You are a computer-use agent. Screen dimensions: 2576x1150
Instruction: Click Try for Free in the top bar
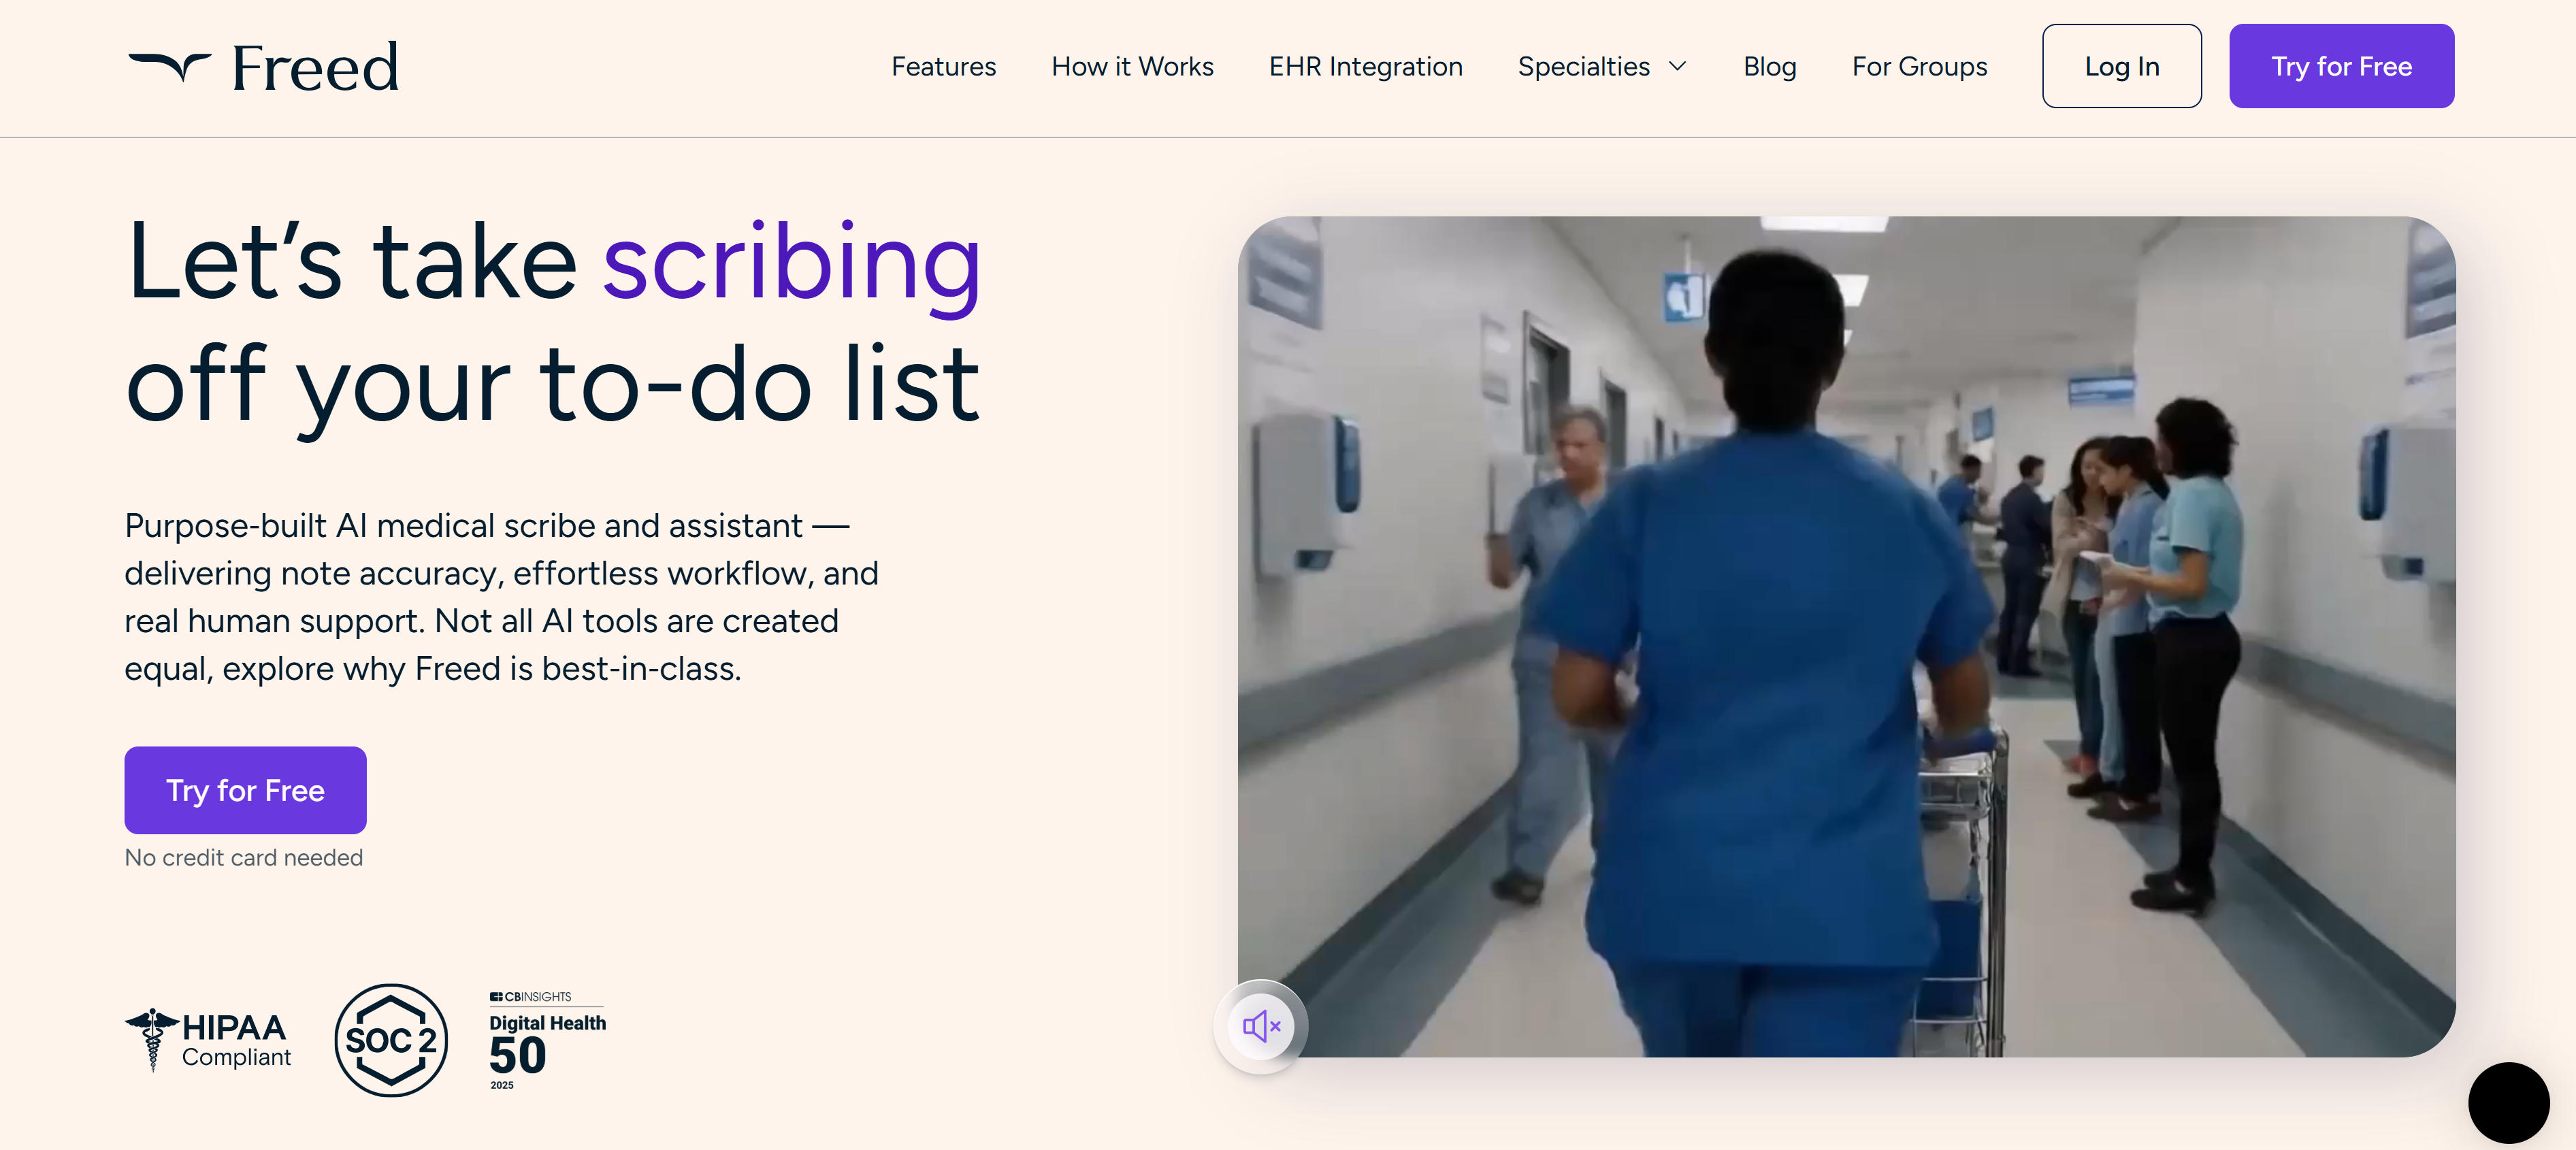pyautogui.click(x=2341, y=66)
